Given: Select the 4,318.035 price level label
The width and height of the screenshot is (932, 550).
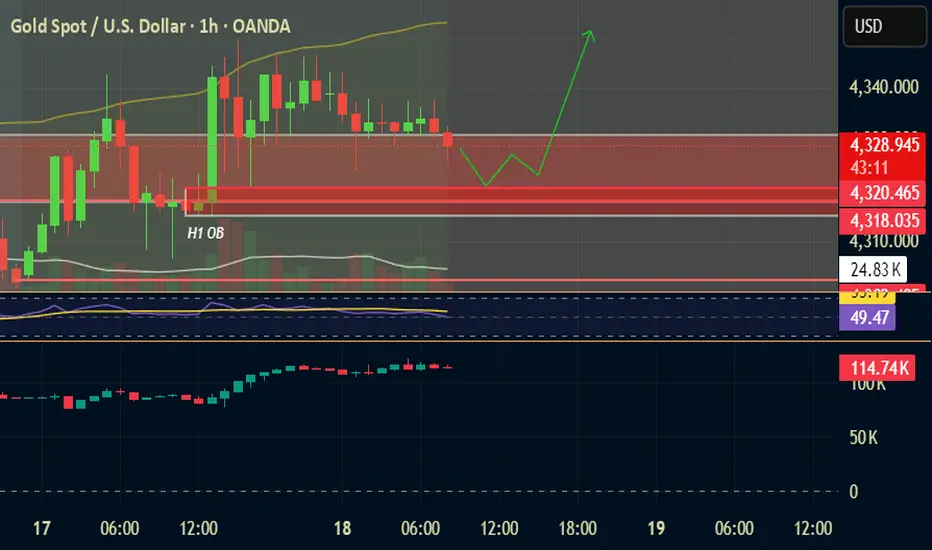Looking at the screenshot, I should point(884,221).
